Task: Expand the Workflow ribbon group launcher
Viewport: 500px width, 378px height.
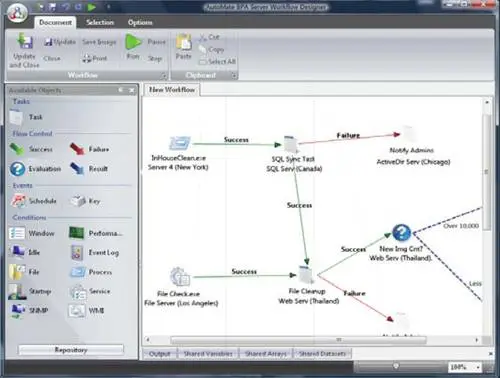Action: [164, 76]
